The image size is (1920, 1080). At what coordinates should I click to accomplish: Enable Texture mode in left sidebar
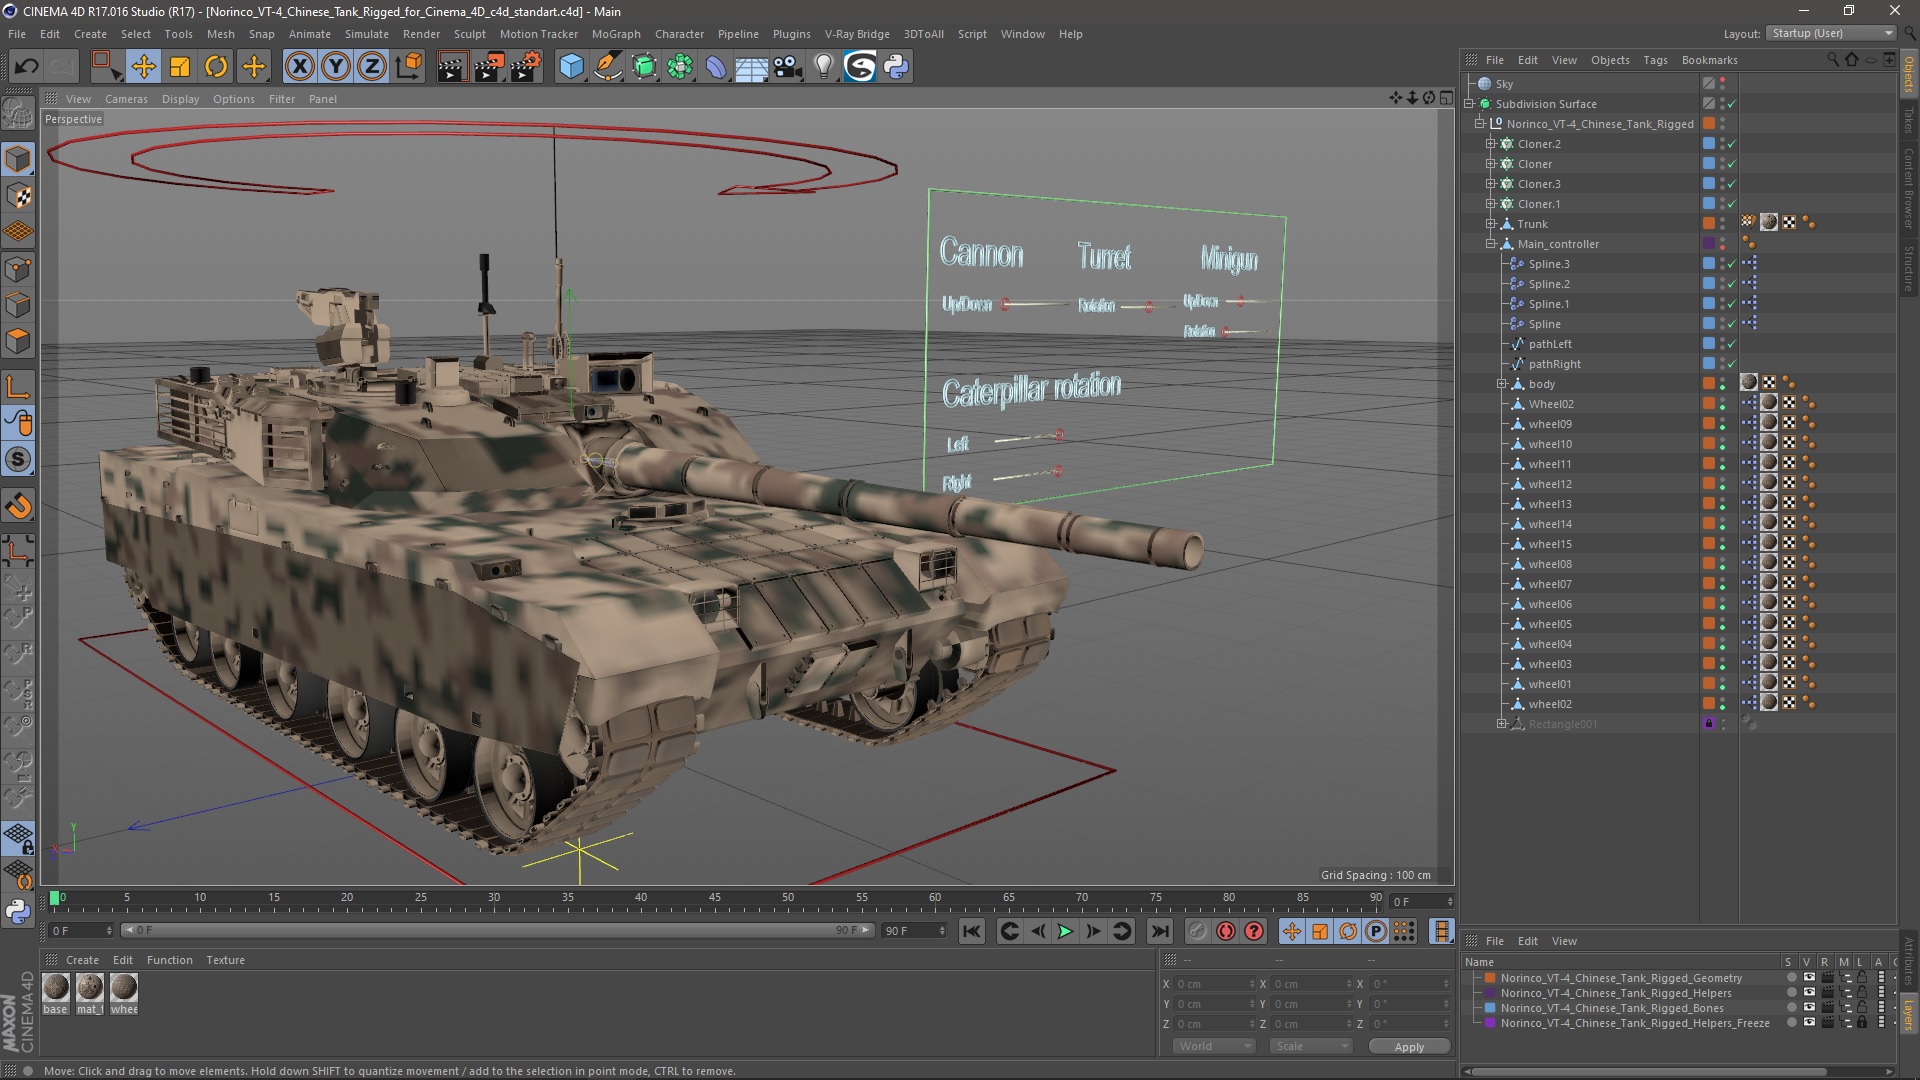18,196
